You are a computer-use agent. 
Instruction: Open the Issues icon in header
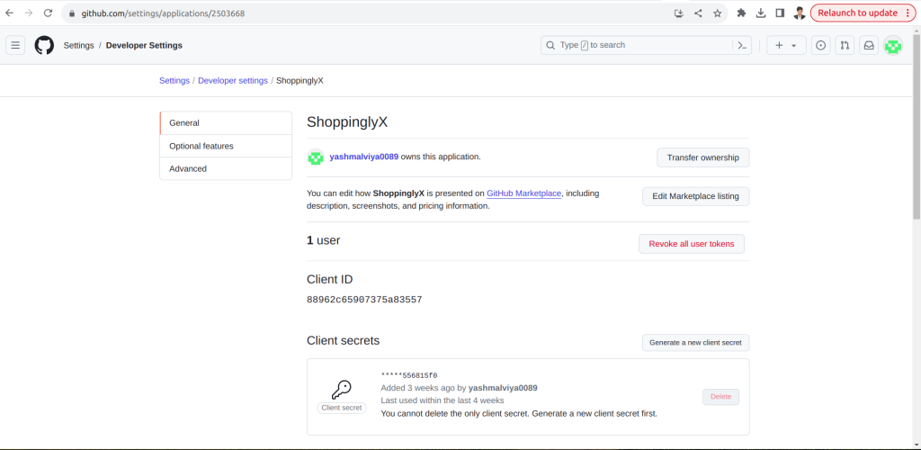click(x=821, y=45)
